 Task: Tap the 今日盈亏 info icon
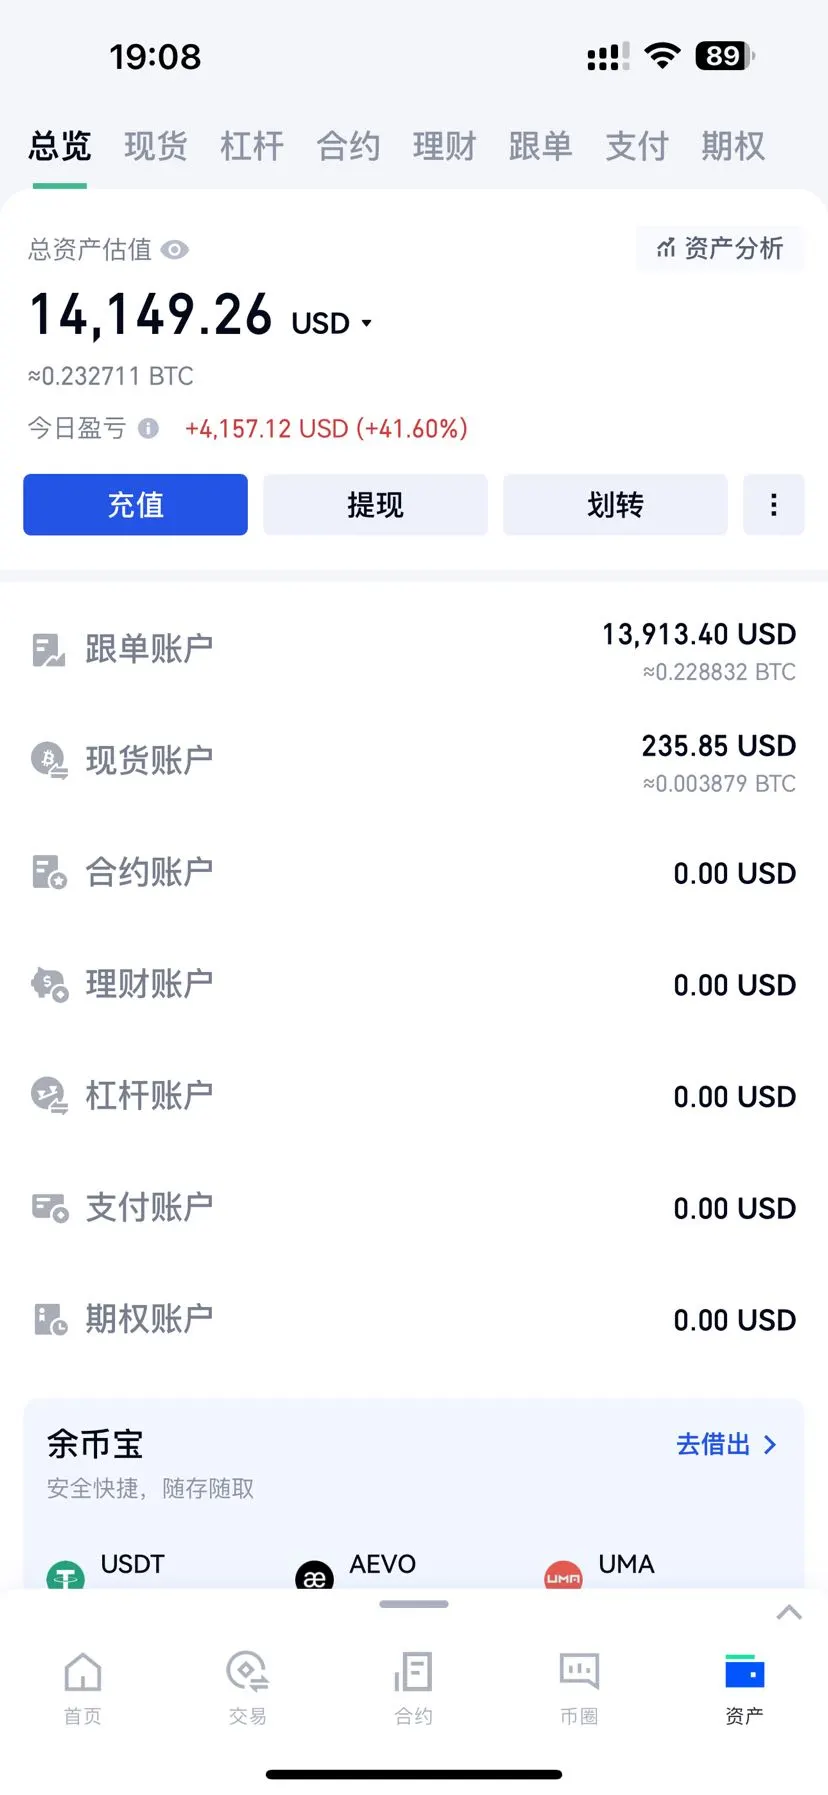148,429
